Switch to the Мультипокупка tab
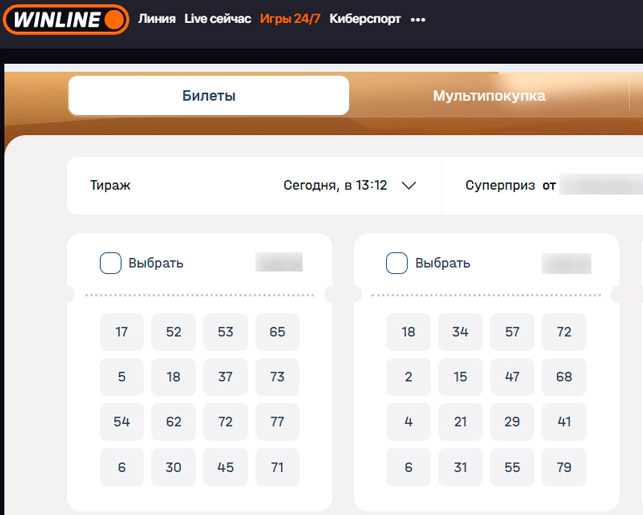This screenshot has height=515, width=643. pos(489,96)
